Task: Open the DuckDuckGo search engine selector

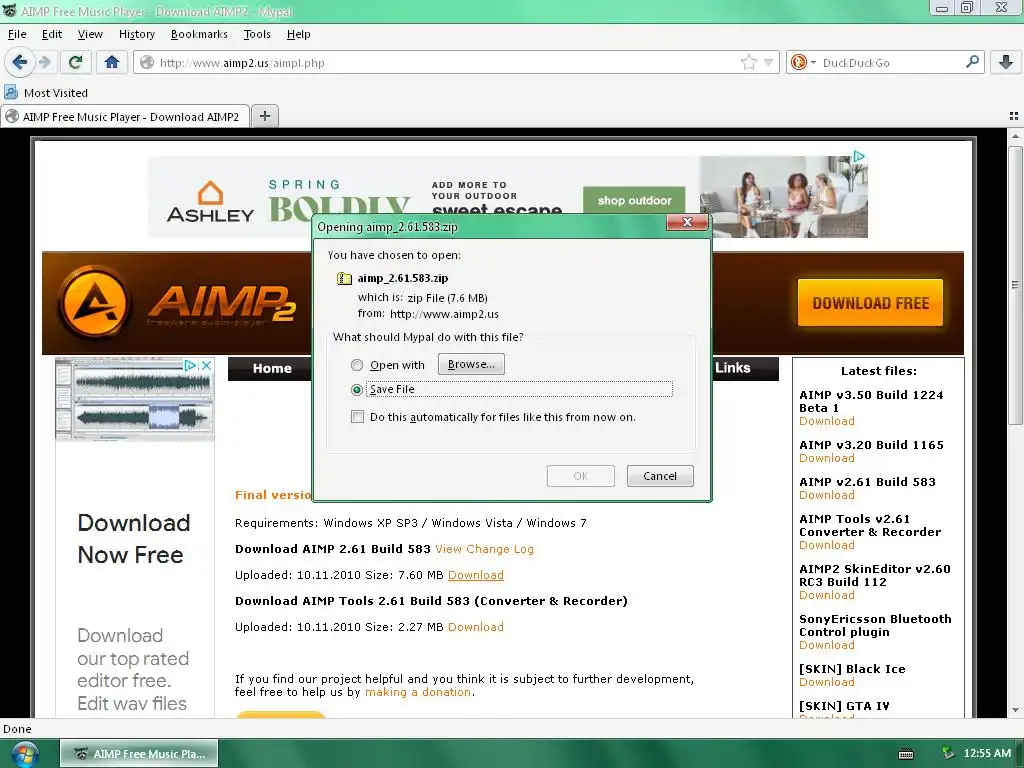Action: tap(803, 63)
